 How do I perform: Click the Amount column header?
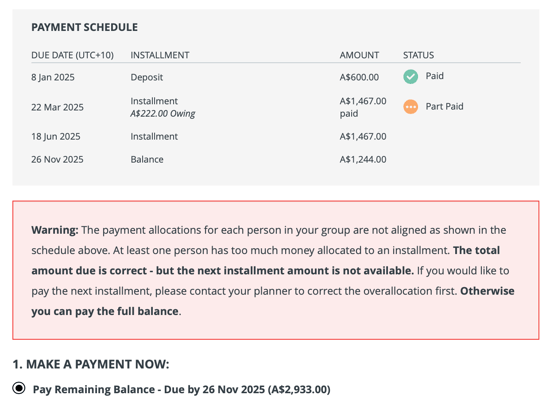[359, 55]
